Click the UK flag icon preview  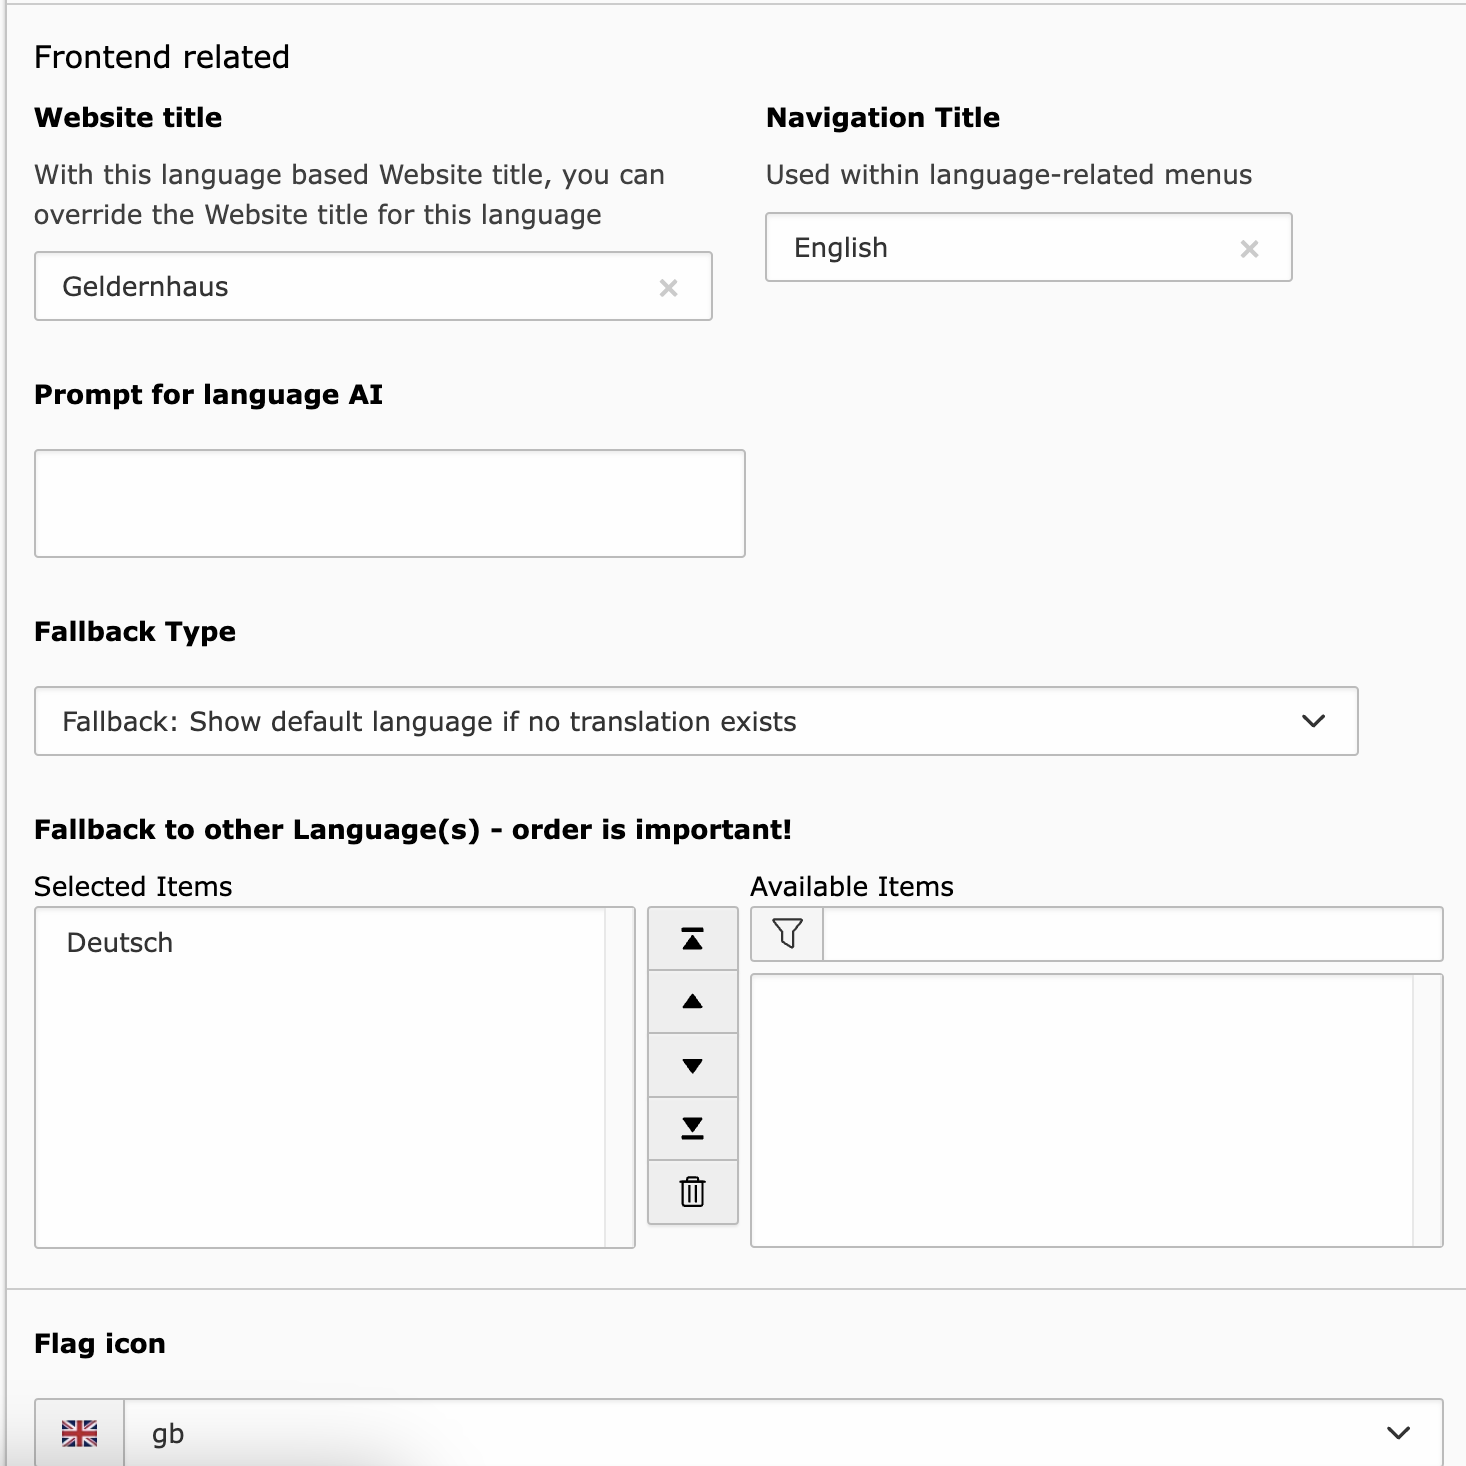[x=80, y=1434]
